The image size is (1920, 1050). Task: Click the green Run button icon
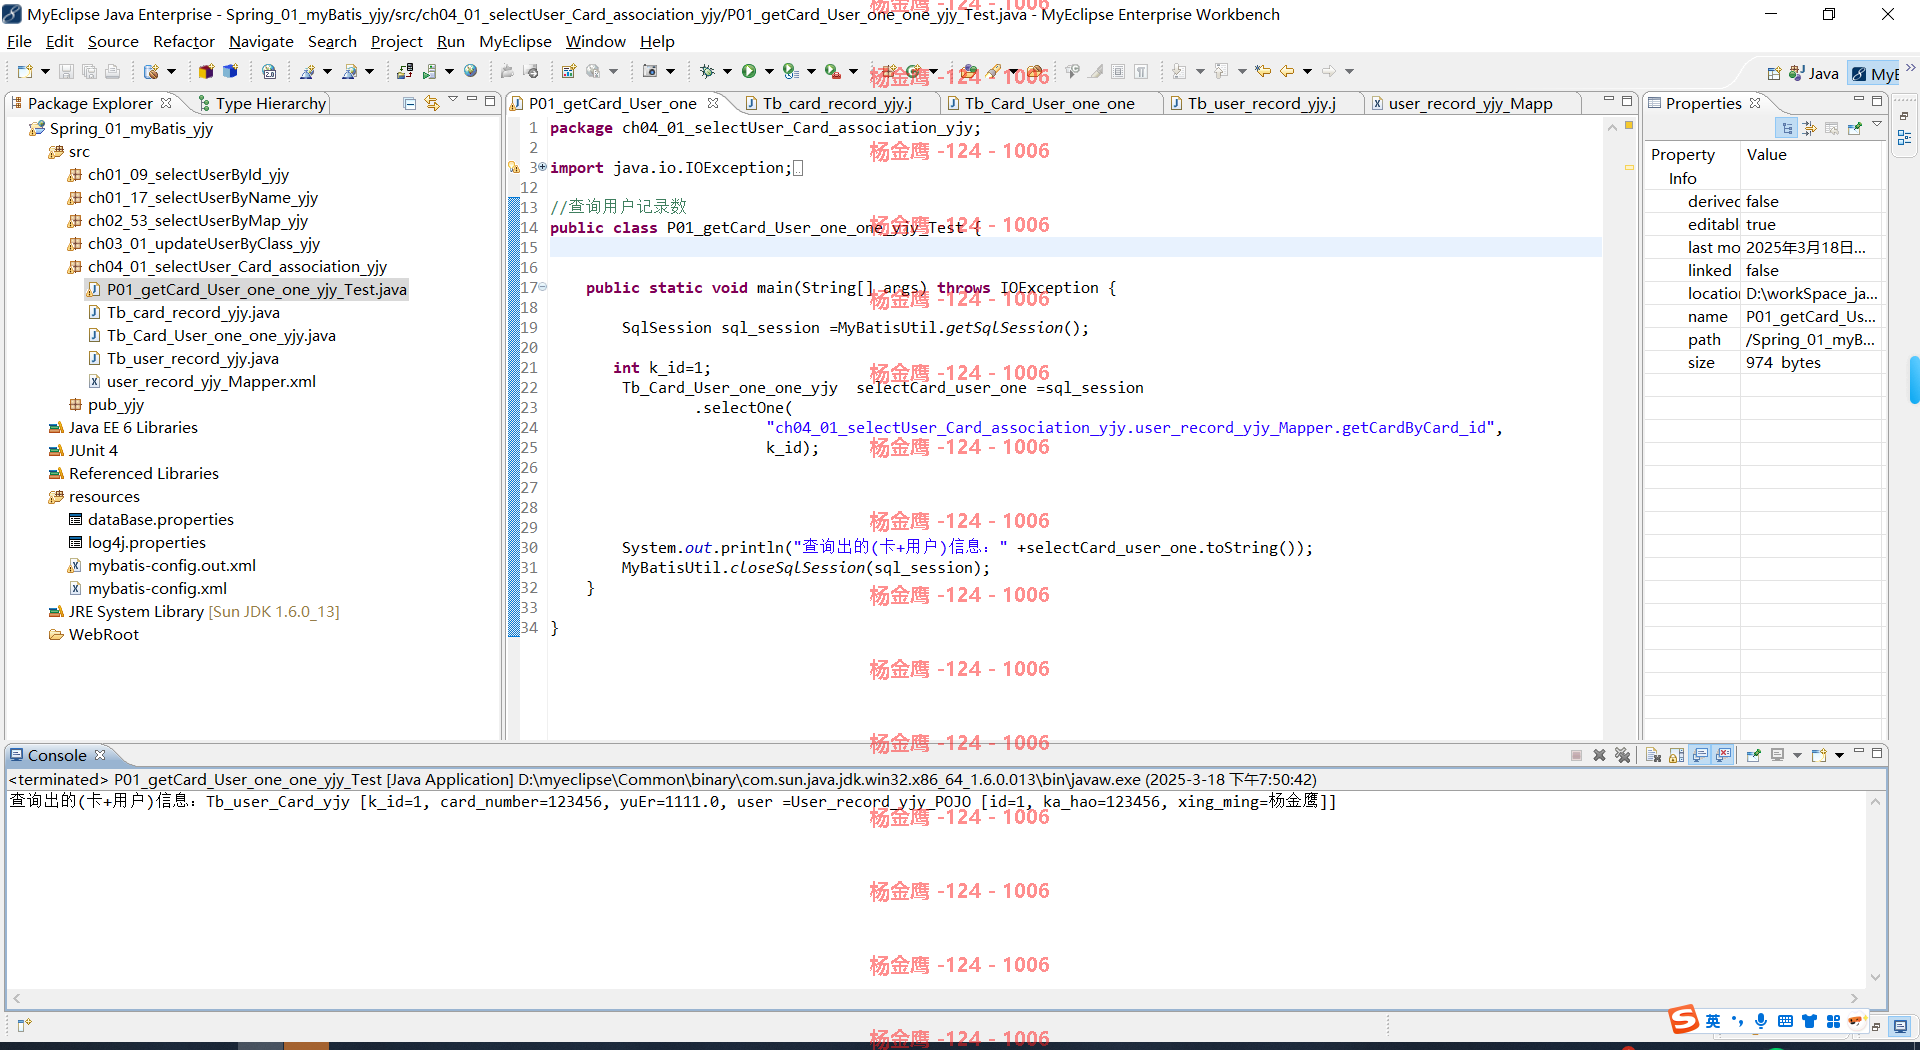[x=748, y=71]
